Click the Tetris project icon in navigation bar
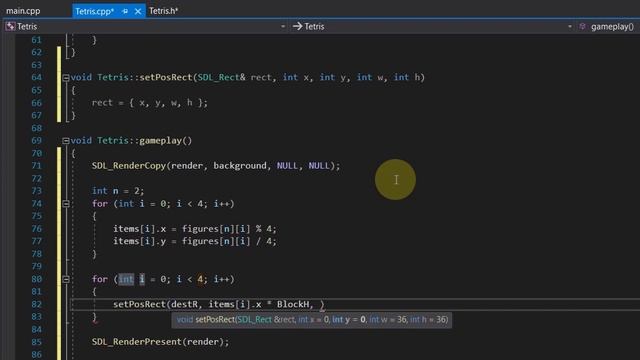Image resolution: width=640 pixels, height=360 pixels. [10, 27]
